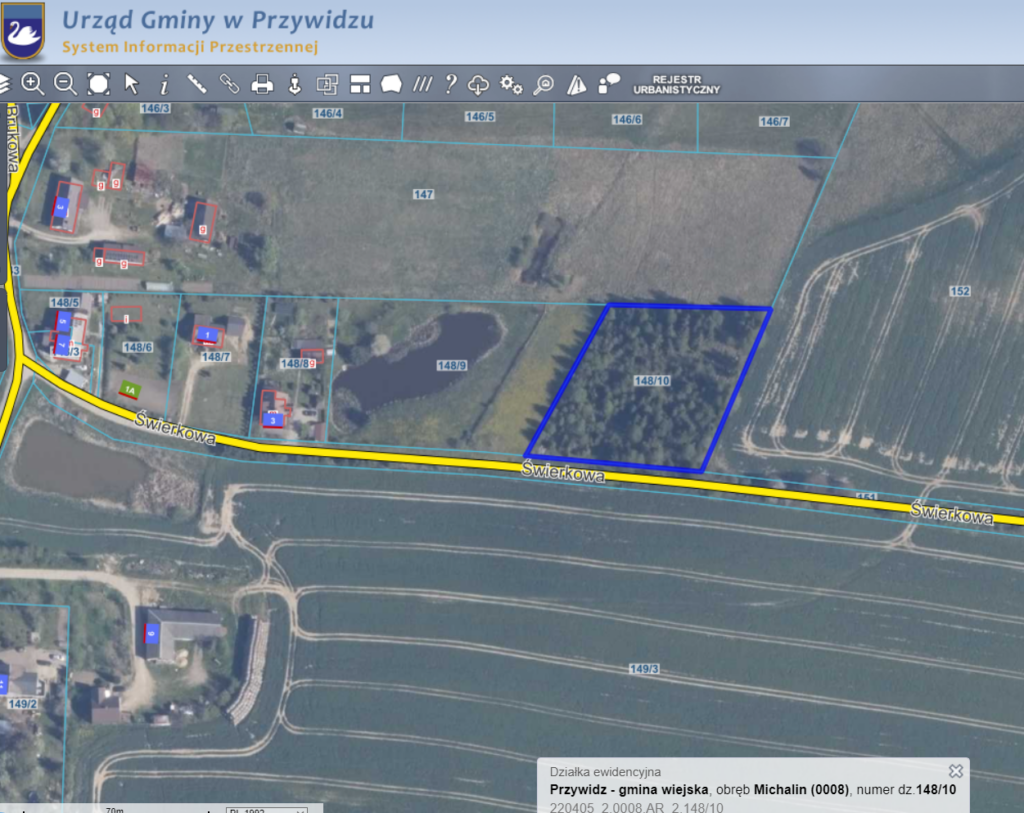Select the arrow pointer tool
This screenshot has width=1024, height=813.
[131, 84]
